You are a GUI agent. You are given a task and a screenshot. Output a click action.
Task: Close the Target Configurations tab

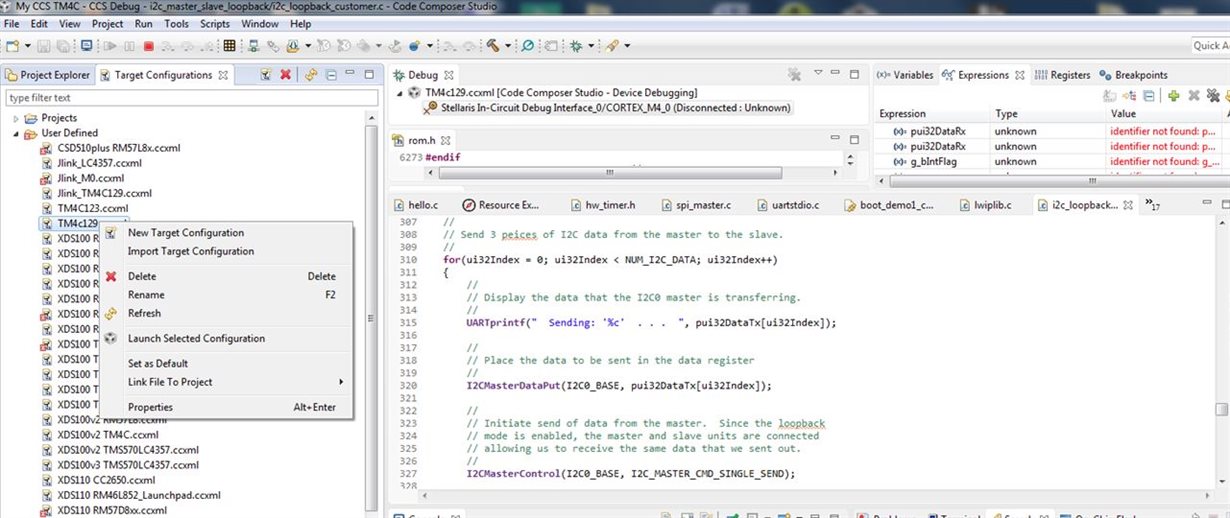pyautogui.click(x=223, y=75)
